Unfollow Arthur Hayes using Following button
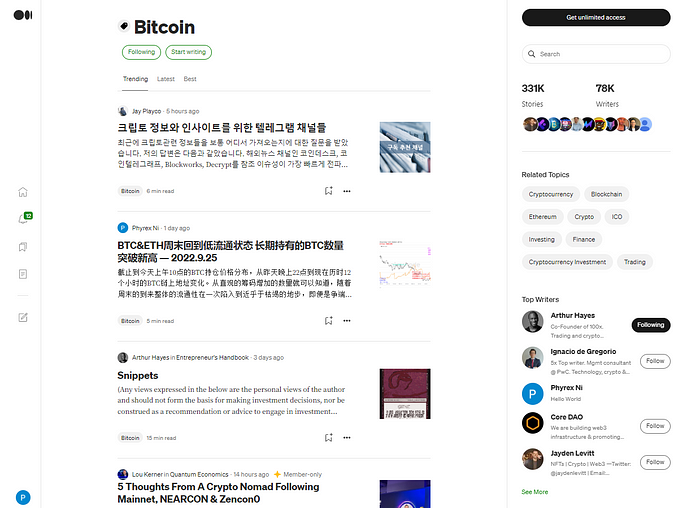This screenshot has height=508, width=700. [651, 325]
